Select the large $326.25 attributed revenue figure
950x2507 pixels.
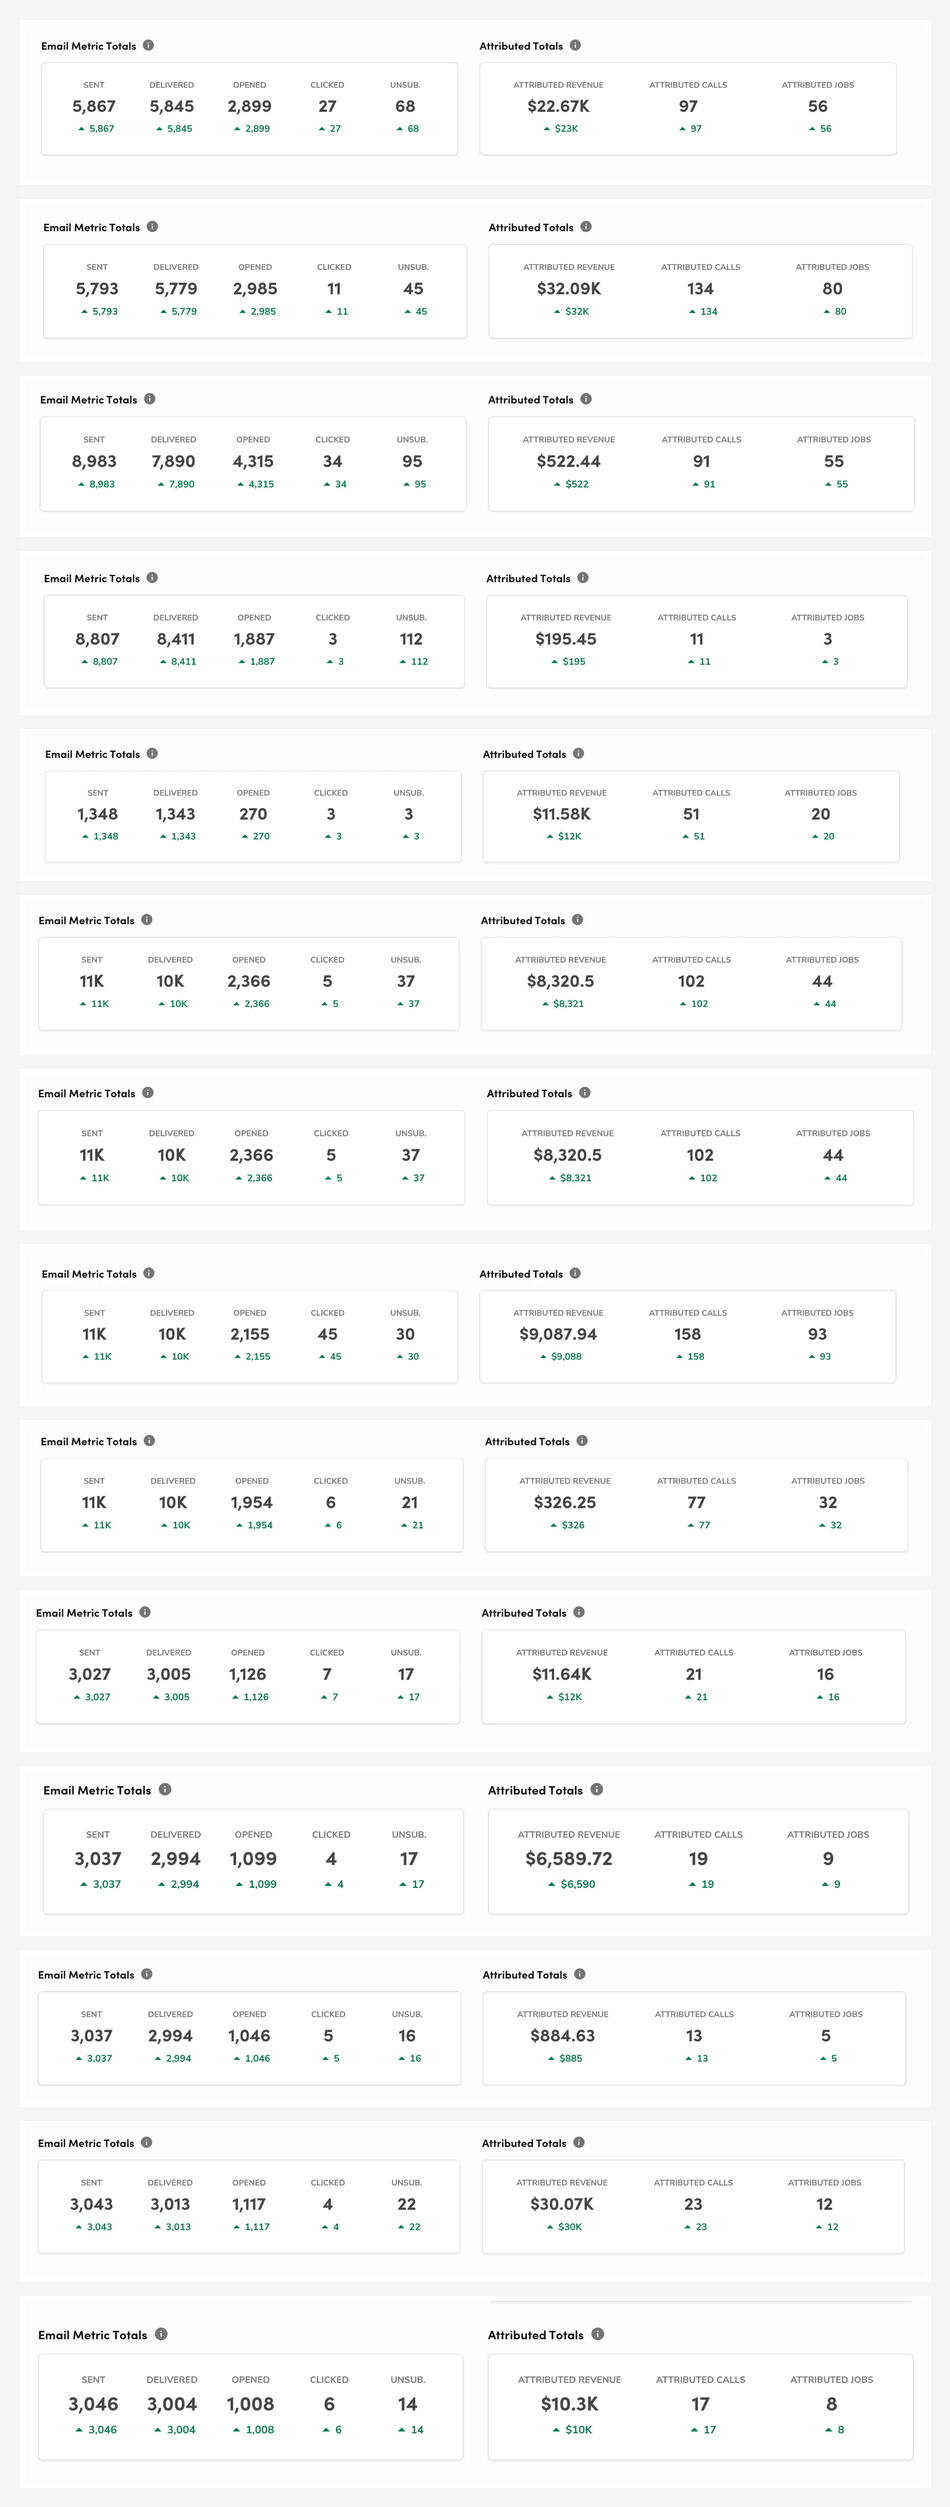pos(565,1502)
